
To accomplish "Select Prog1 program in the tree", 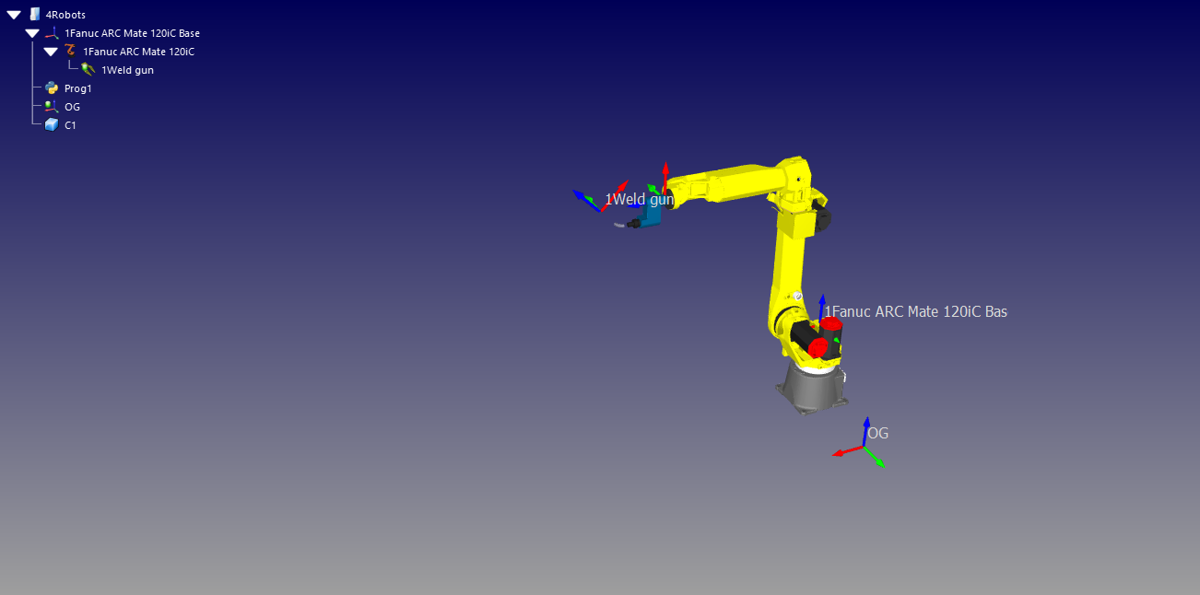I will [x=78, y=88].
